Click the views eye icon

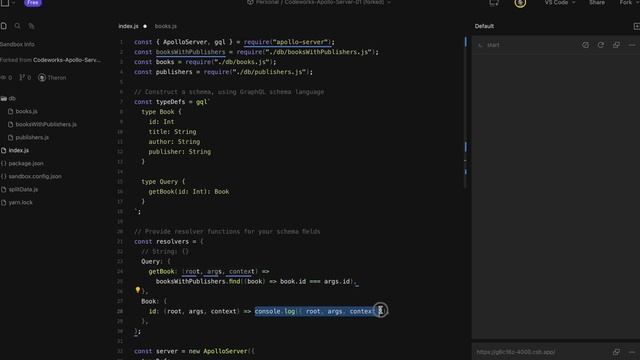(x=3, y=78)
